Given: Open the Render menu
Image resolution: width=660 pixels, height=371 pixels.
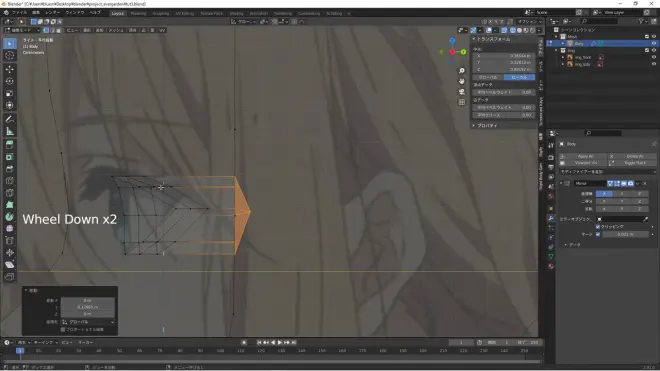Looking at the screenshot, I should click(52, 13).
